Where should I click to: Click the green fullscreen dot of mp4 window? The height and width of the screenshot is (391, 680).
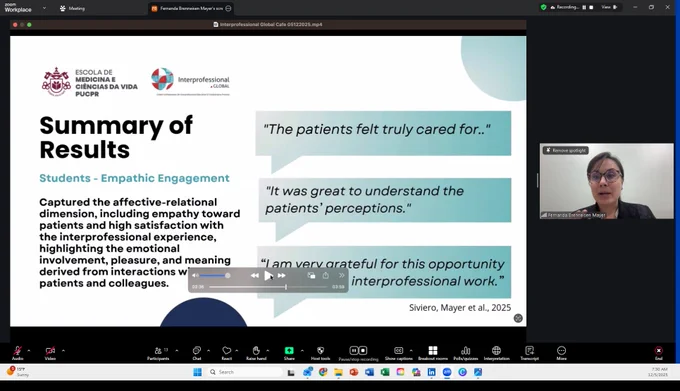point(29,25)
